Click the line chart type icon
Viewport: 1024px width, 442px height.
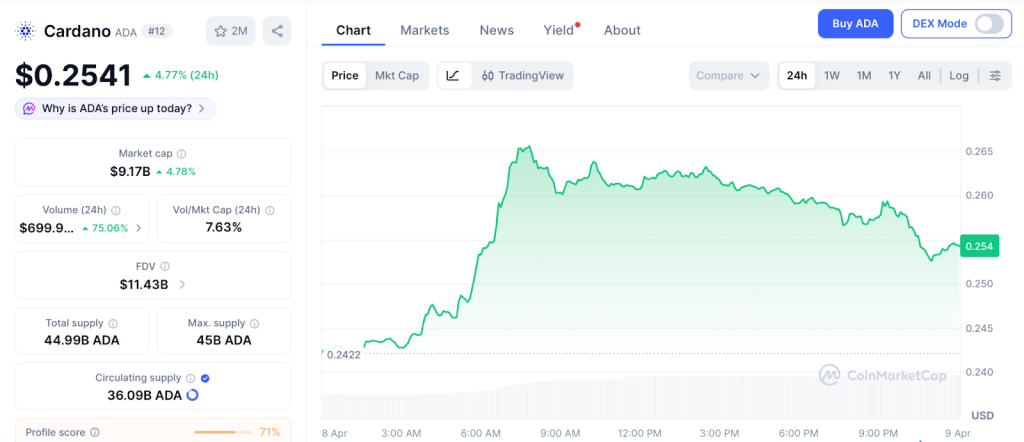(453, 76)
